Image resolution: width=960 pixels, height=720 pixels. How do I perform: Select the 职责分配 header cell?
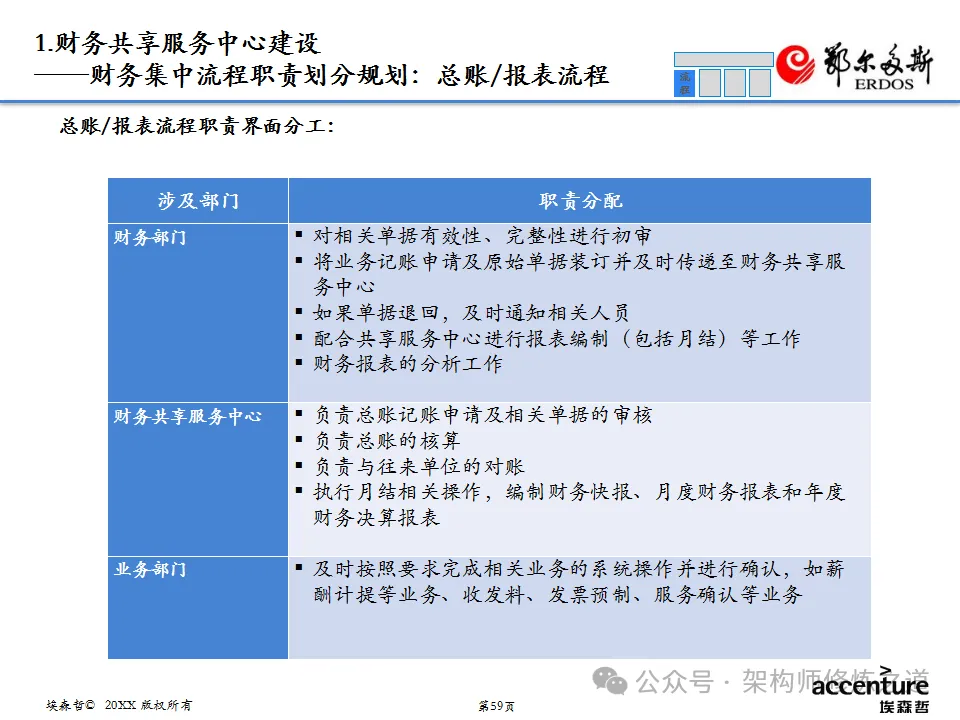[580, 201]
